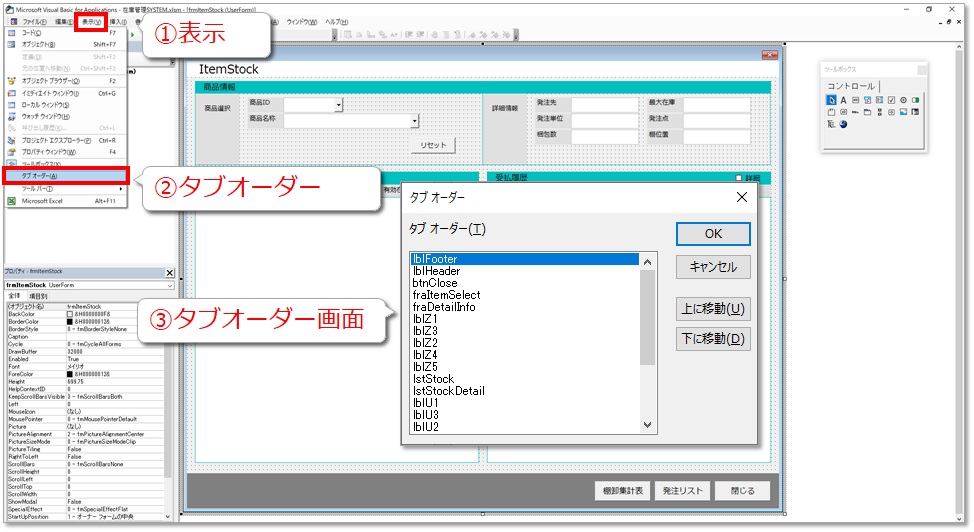Click the リセット button on the form
This screenshot has width=974, height=532.
click(433, 145)
